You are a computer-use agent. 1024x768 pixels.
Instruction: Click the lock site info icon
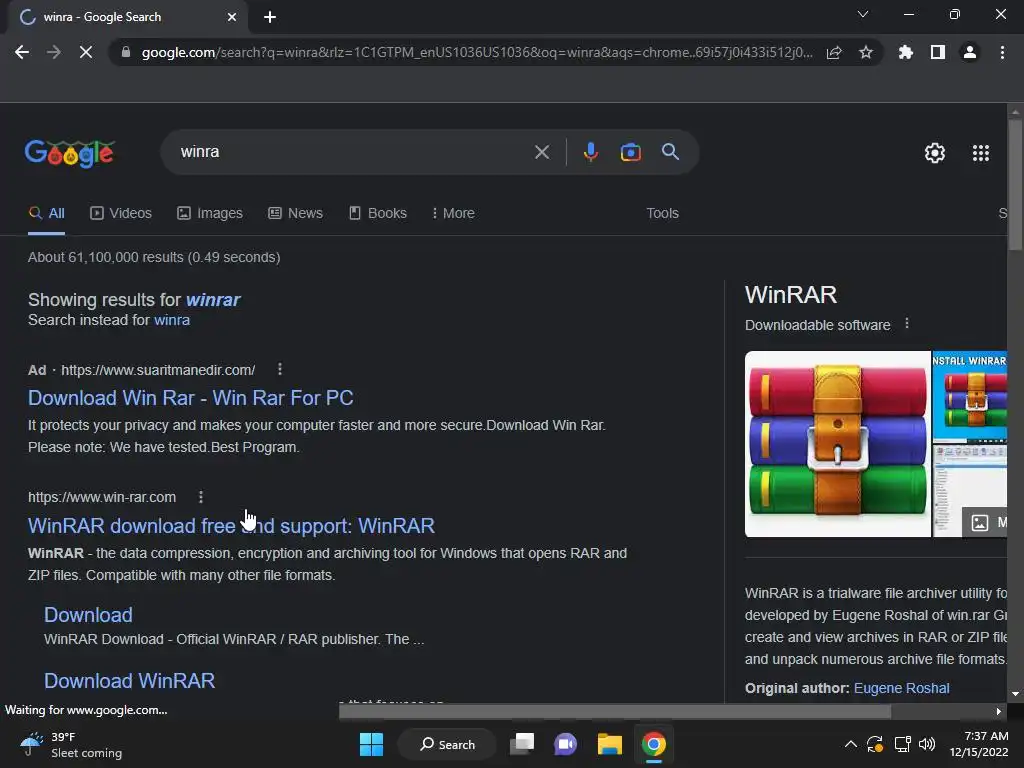125,52
